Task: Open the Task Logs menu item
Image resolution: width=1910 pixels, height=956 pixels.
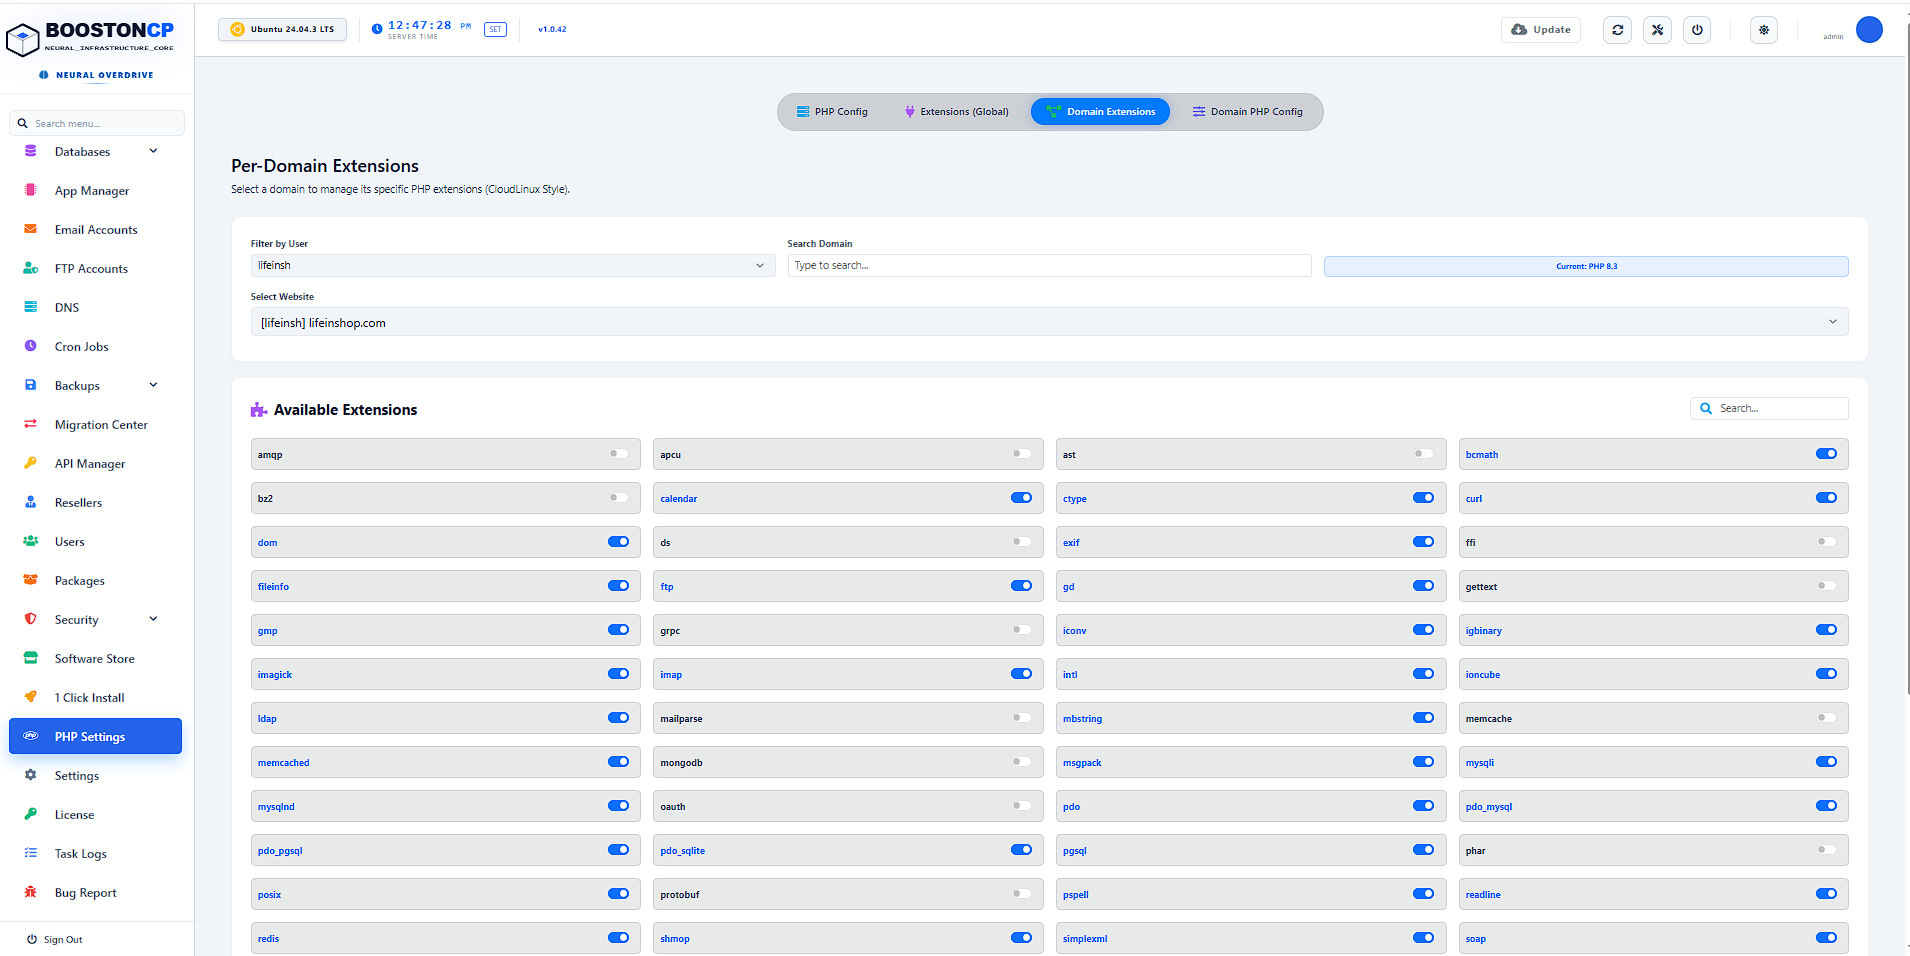Action: point(96,853)
